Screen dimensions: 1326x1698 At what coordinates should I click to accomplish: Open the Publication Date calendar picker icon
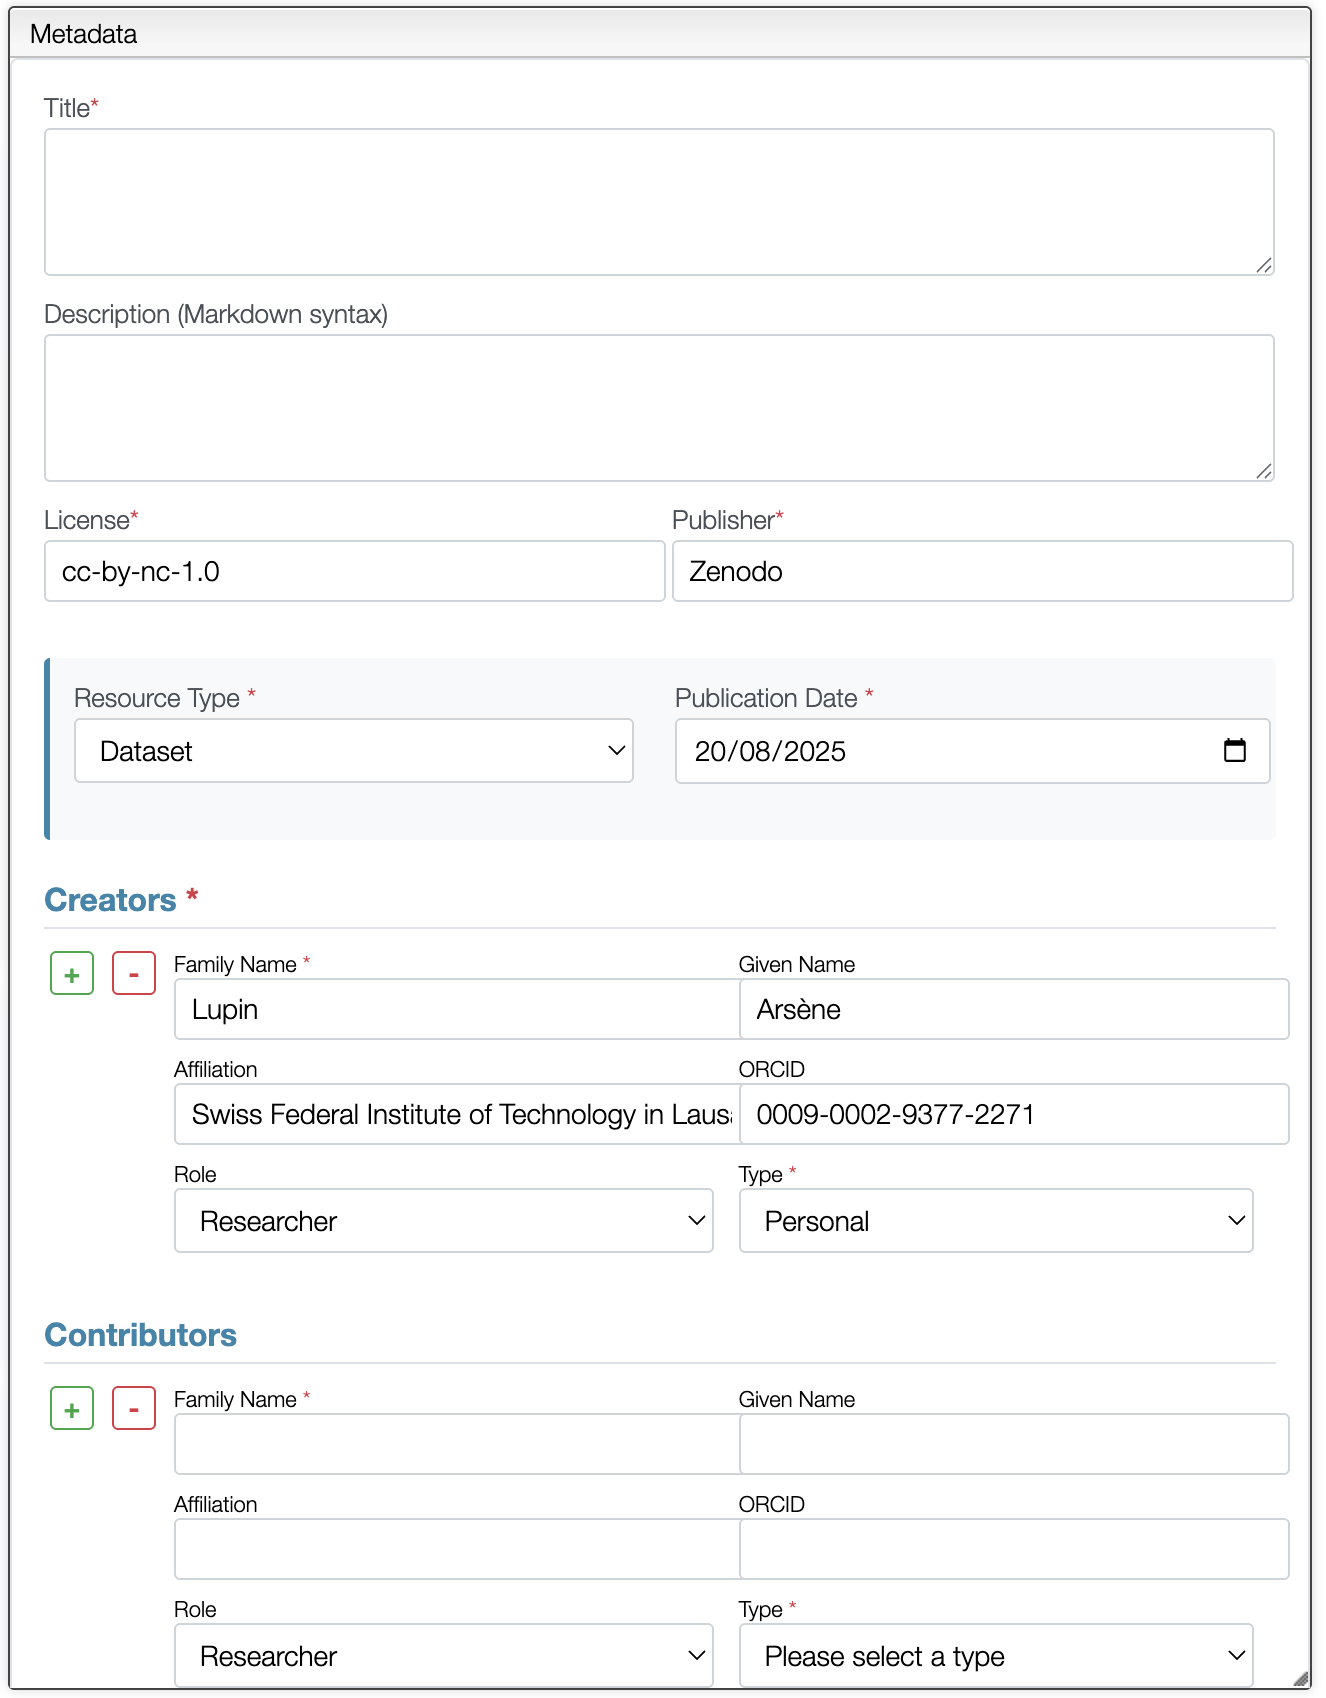tap(1235, 750)
